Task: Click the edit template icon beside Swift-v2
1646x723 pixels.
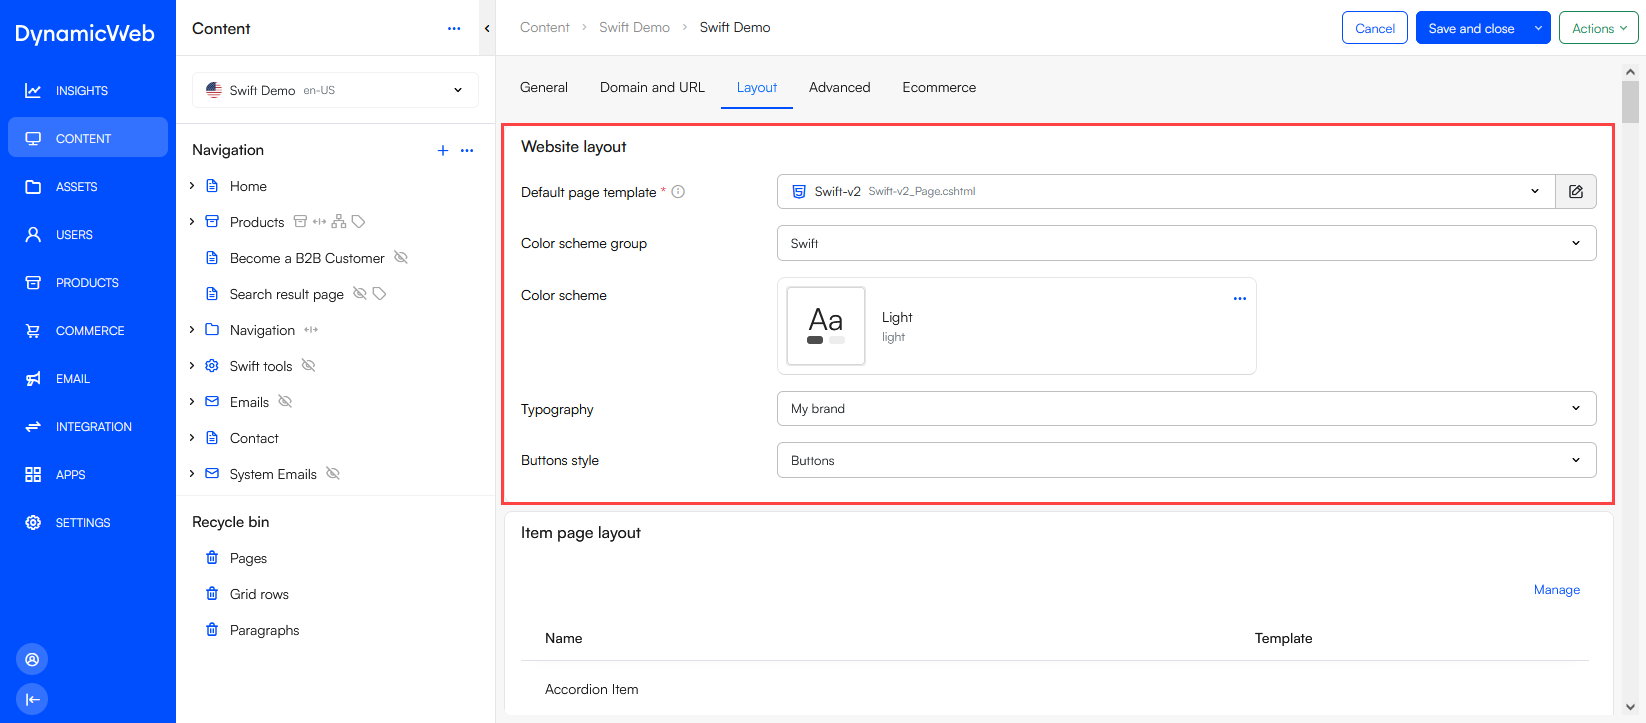Action: [x=1575, y=192]
